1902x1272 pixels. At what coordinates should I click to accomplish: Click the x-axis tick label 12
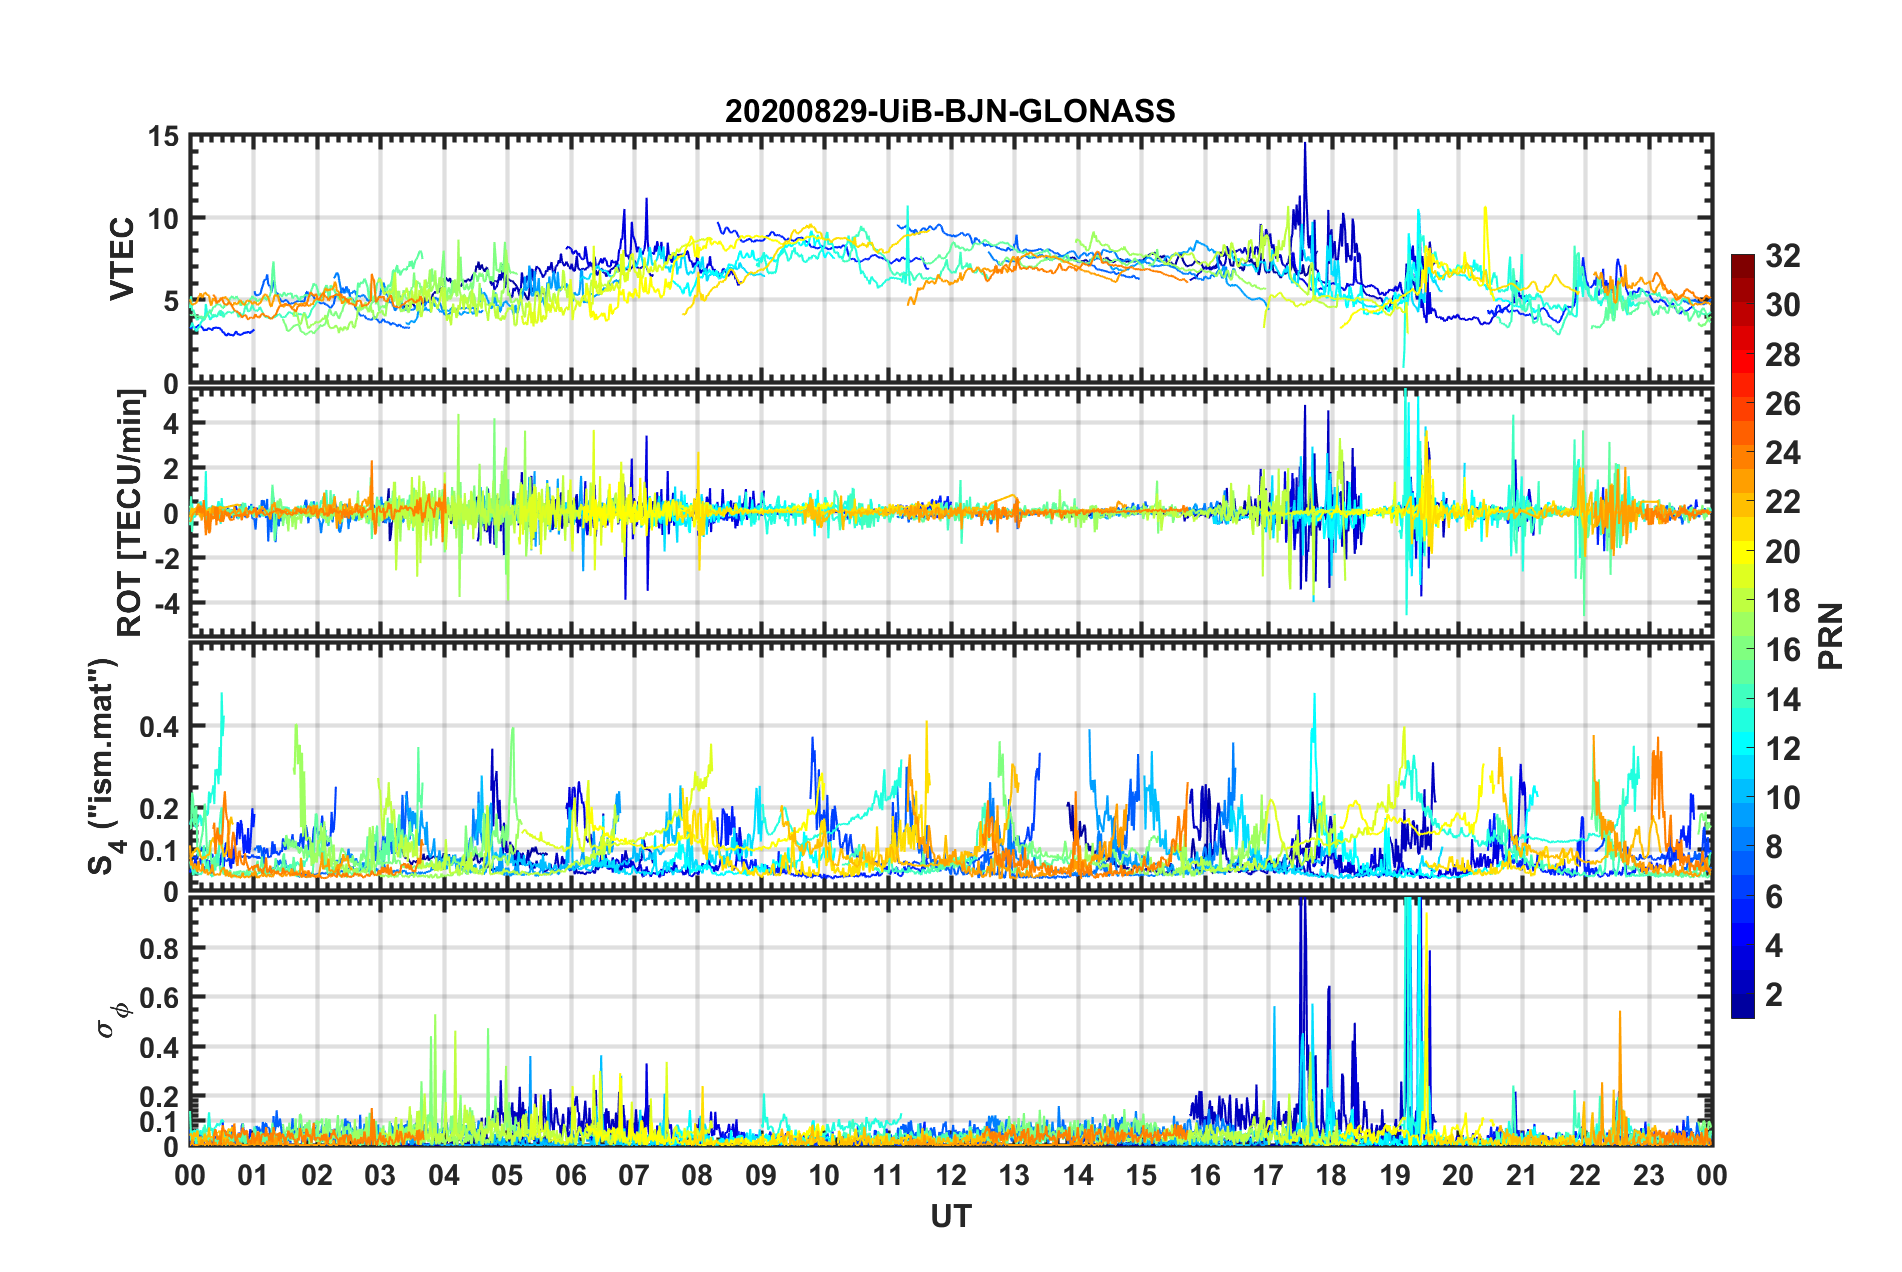(951, 1176)
